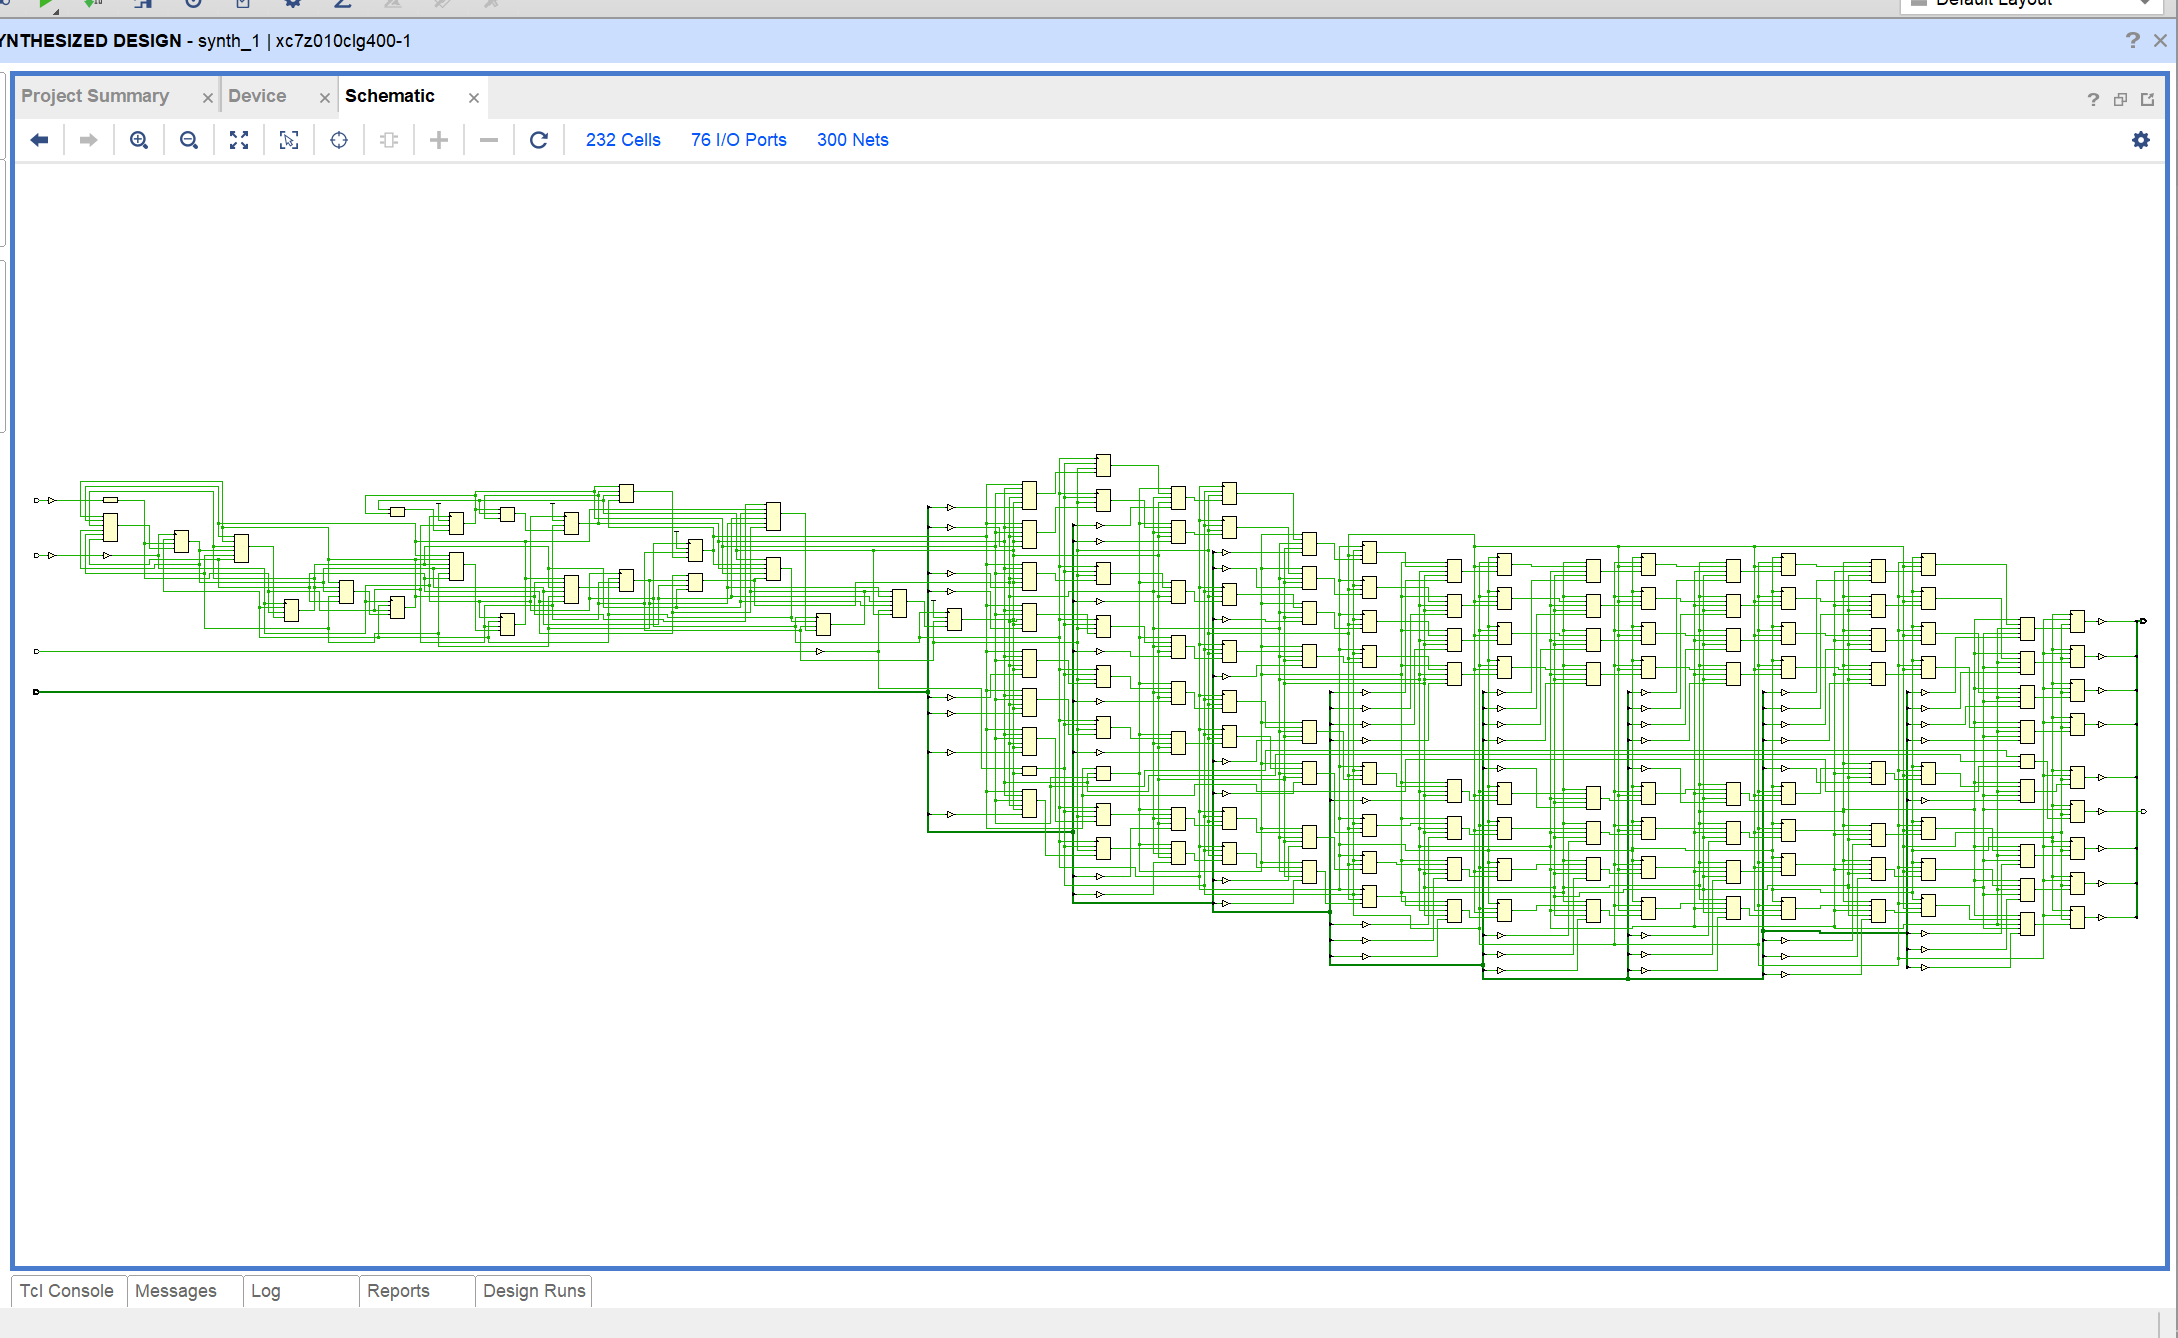
Task: Click the Zoom Out magnifier icon
Action: 189,140
